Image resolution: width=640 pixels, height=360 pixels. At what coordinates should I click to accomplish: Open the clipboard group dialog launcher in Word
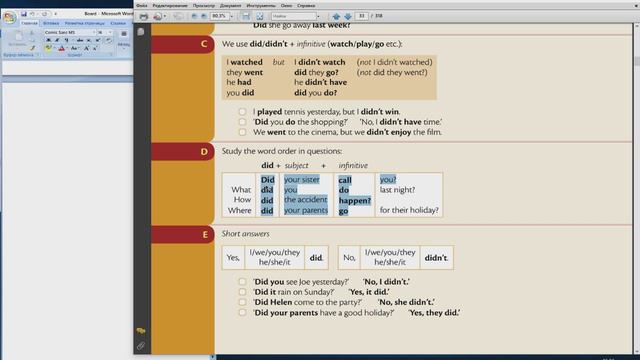[38, 55]
